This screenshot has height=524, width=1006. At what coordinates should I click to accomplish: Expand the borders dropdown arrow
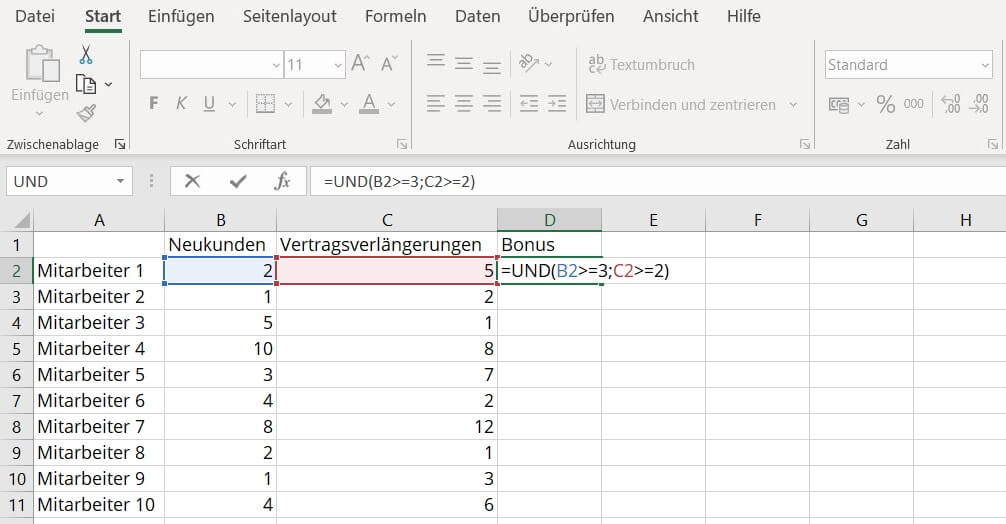288,103
